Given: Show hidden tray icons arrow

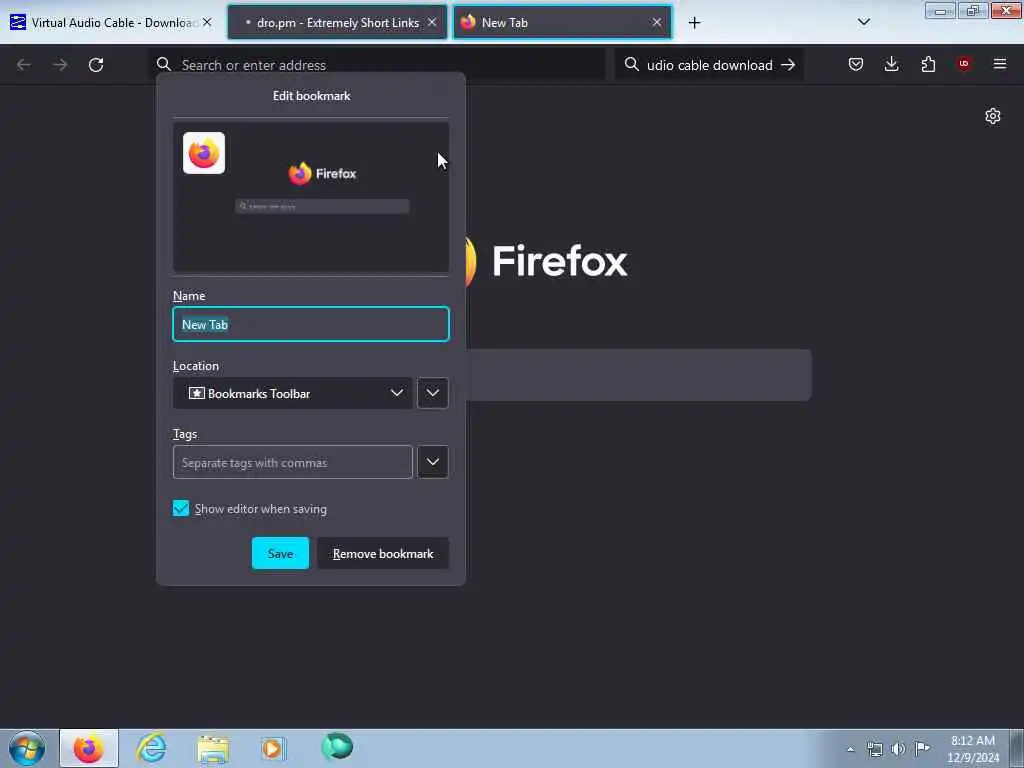Looking at the screenshot, I should tap(850, 750).
